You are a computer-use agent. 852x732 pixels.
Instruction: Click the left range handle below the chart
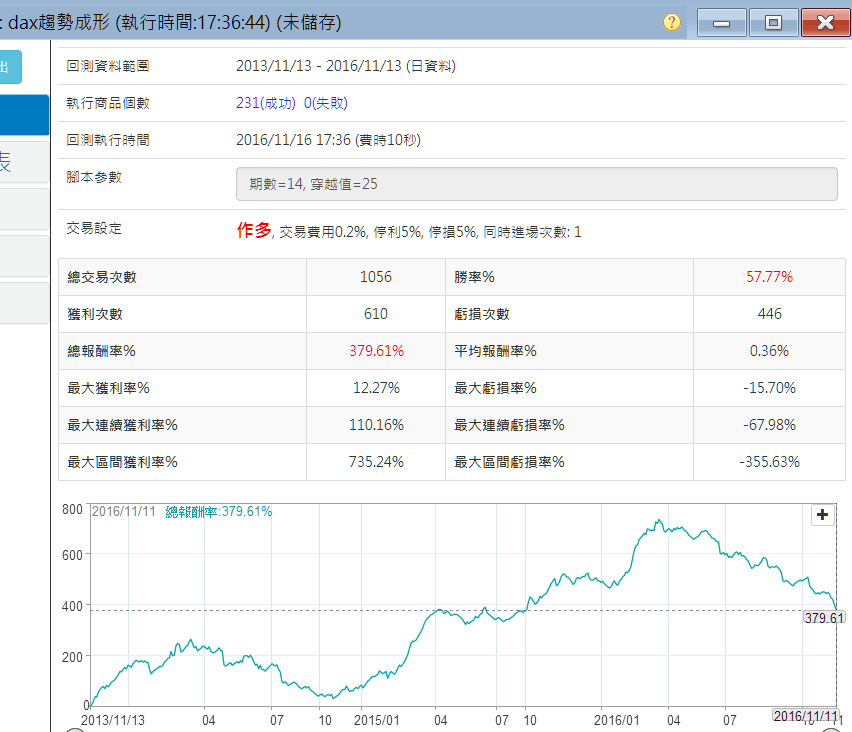pyautogui.click(x=74, y=729)
